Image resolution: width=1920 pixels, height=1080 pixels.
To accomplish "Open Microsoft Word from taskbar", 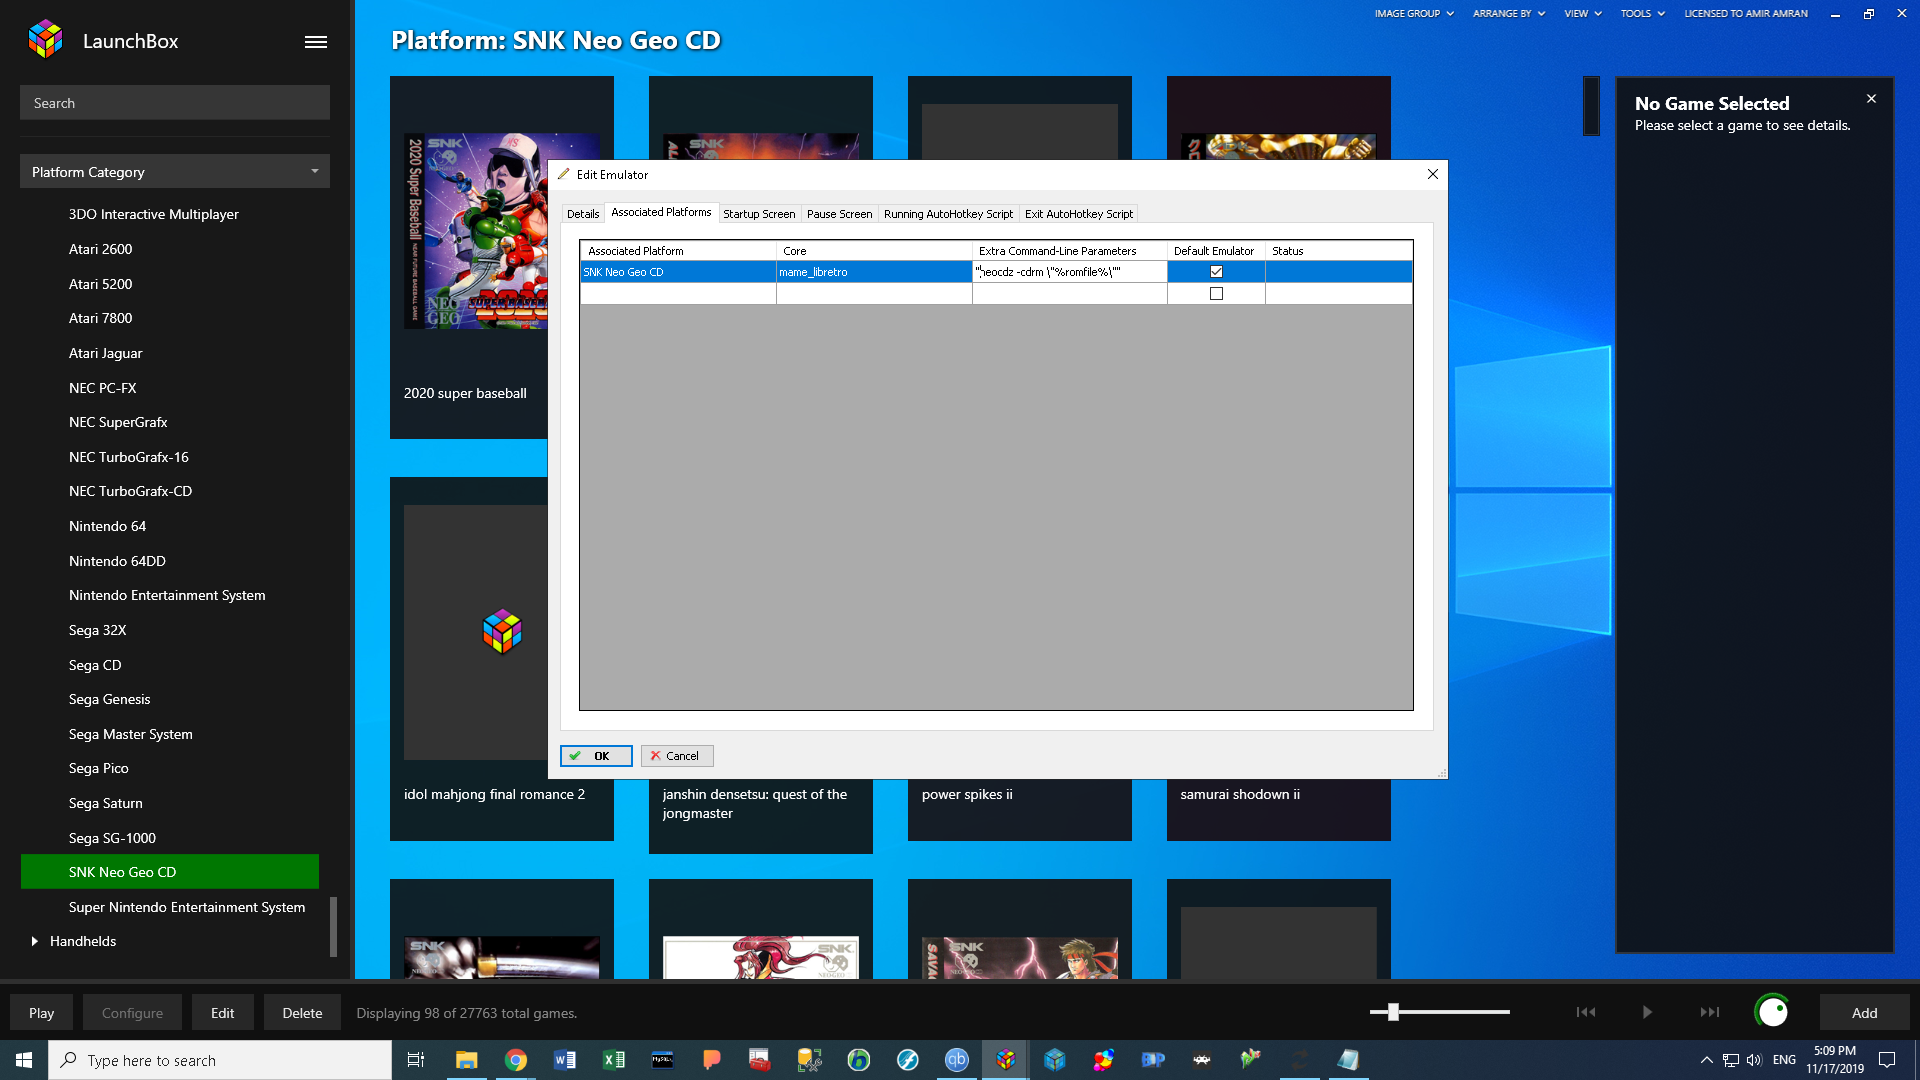I will pos(564,1060).
